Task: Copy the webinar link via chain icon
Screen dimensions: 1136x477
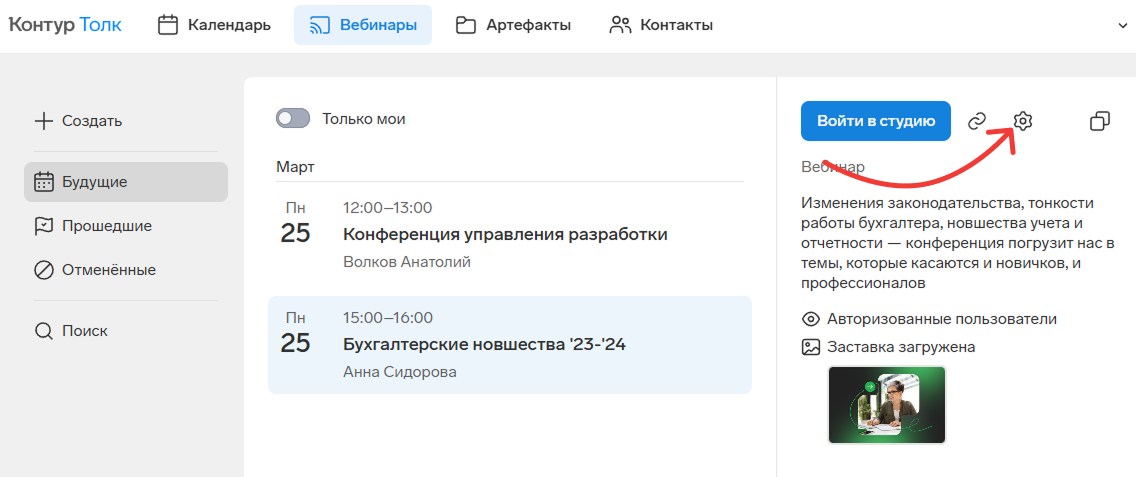Action: pos(977,121)
